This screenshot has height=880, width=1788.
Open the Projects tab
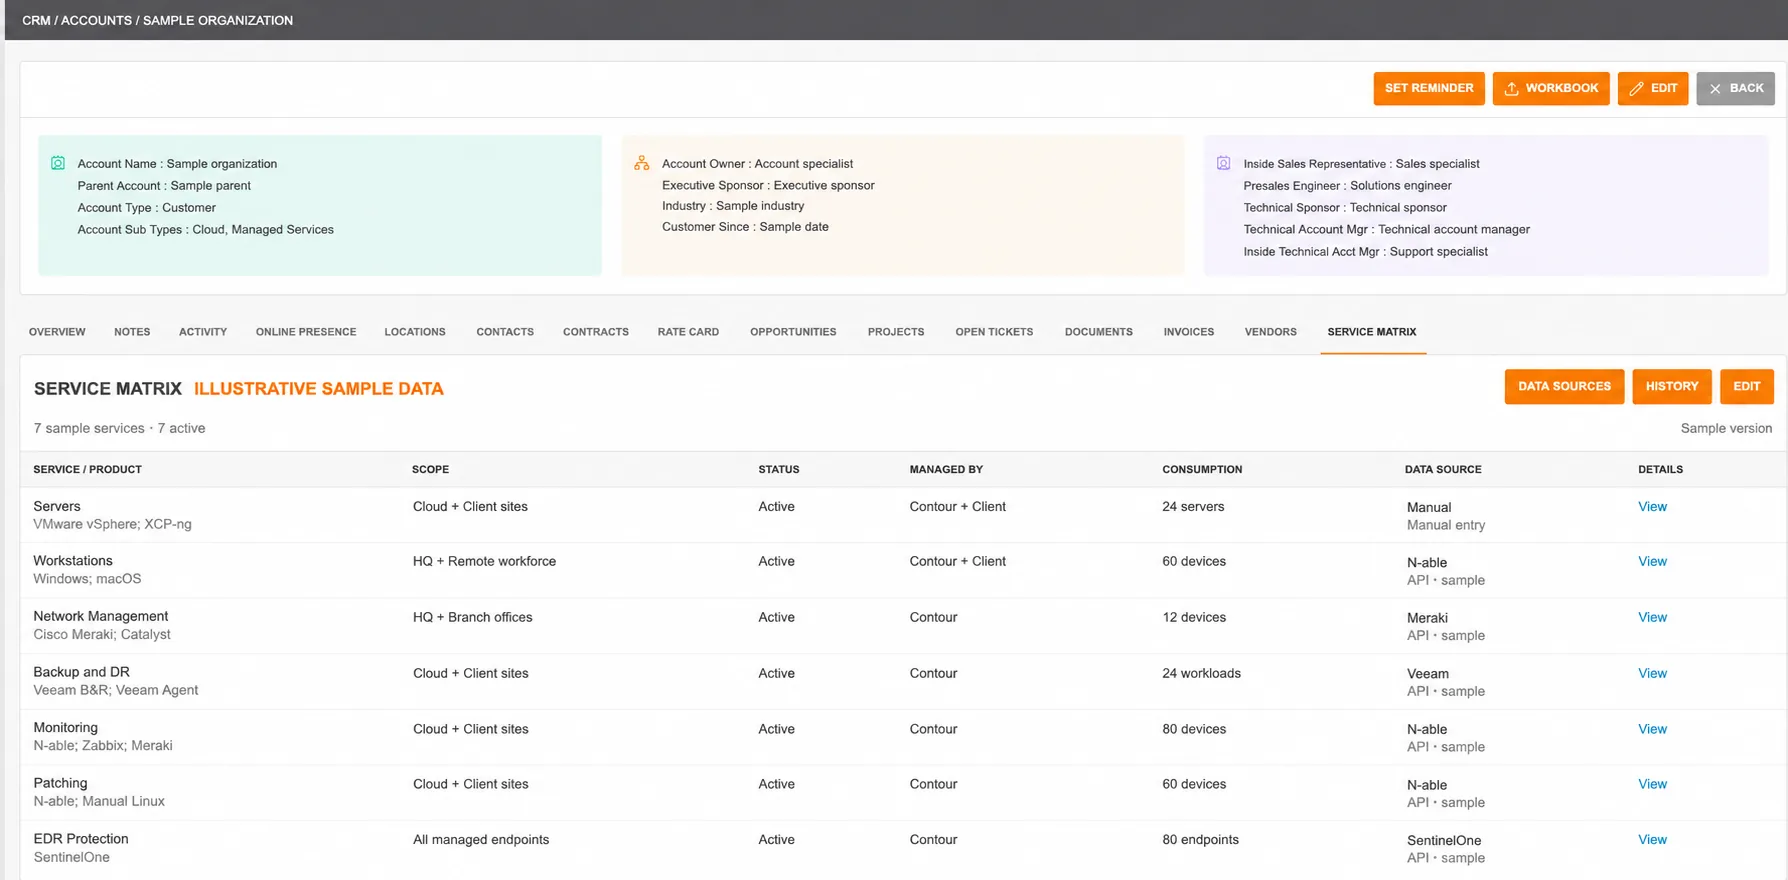pyautogui.click(x=896, y=332)
